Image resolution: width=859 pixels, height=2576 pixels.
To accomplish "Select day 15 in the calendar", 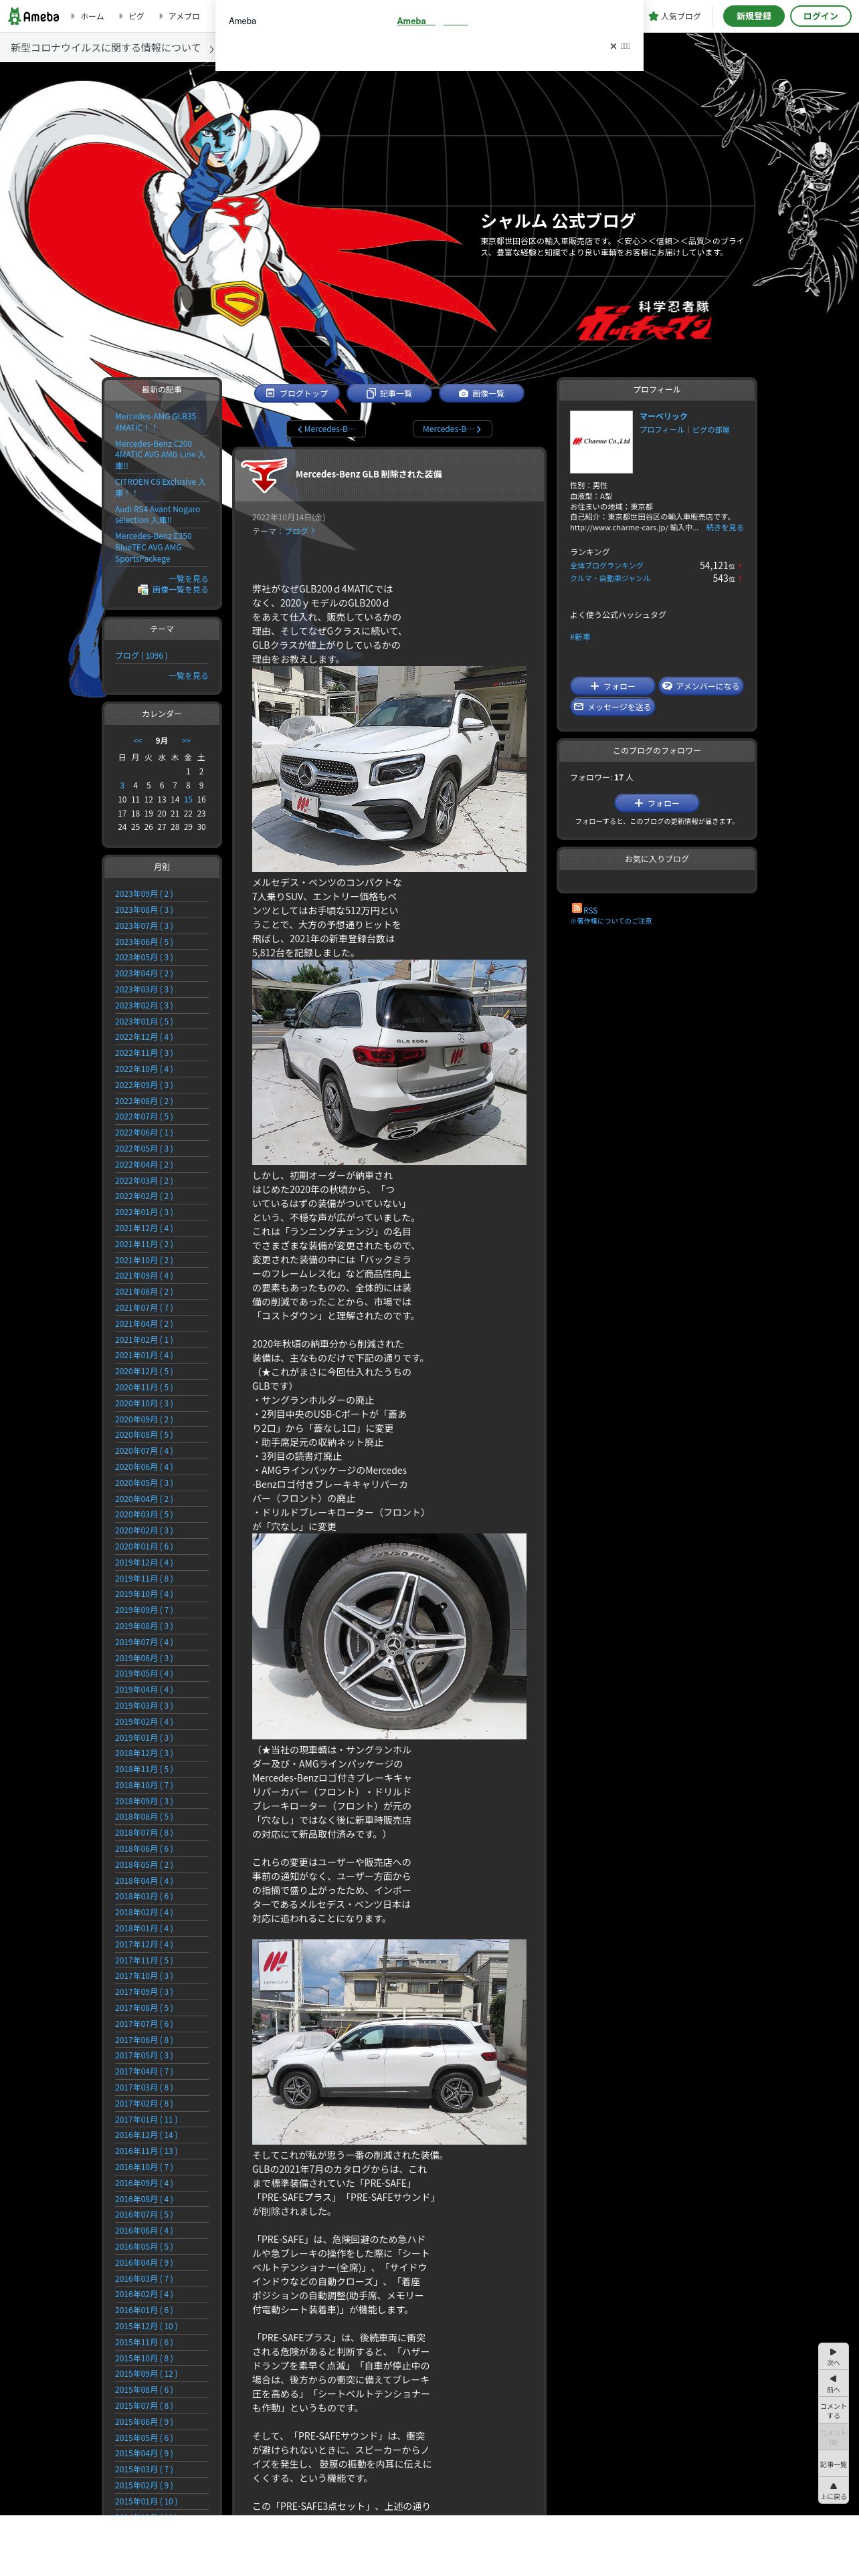I will click(x=188, y=799).
